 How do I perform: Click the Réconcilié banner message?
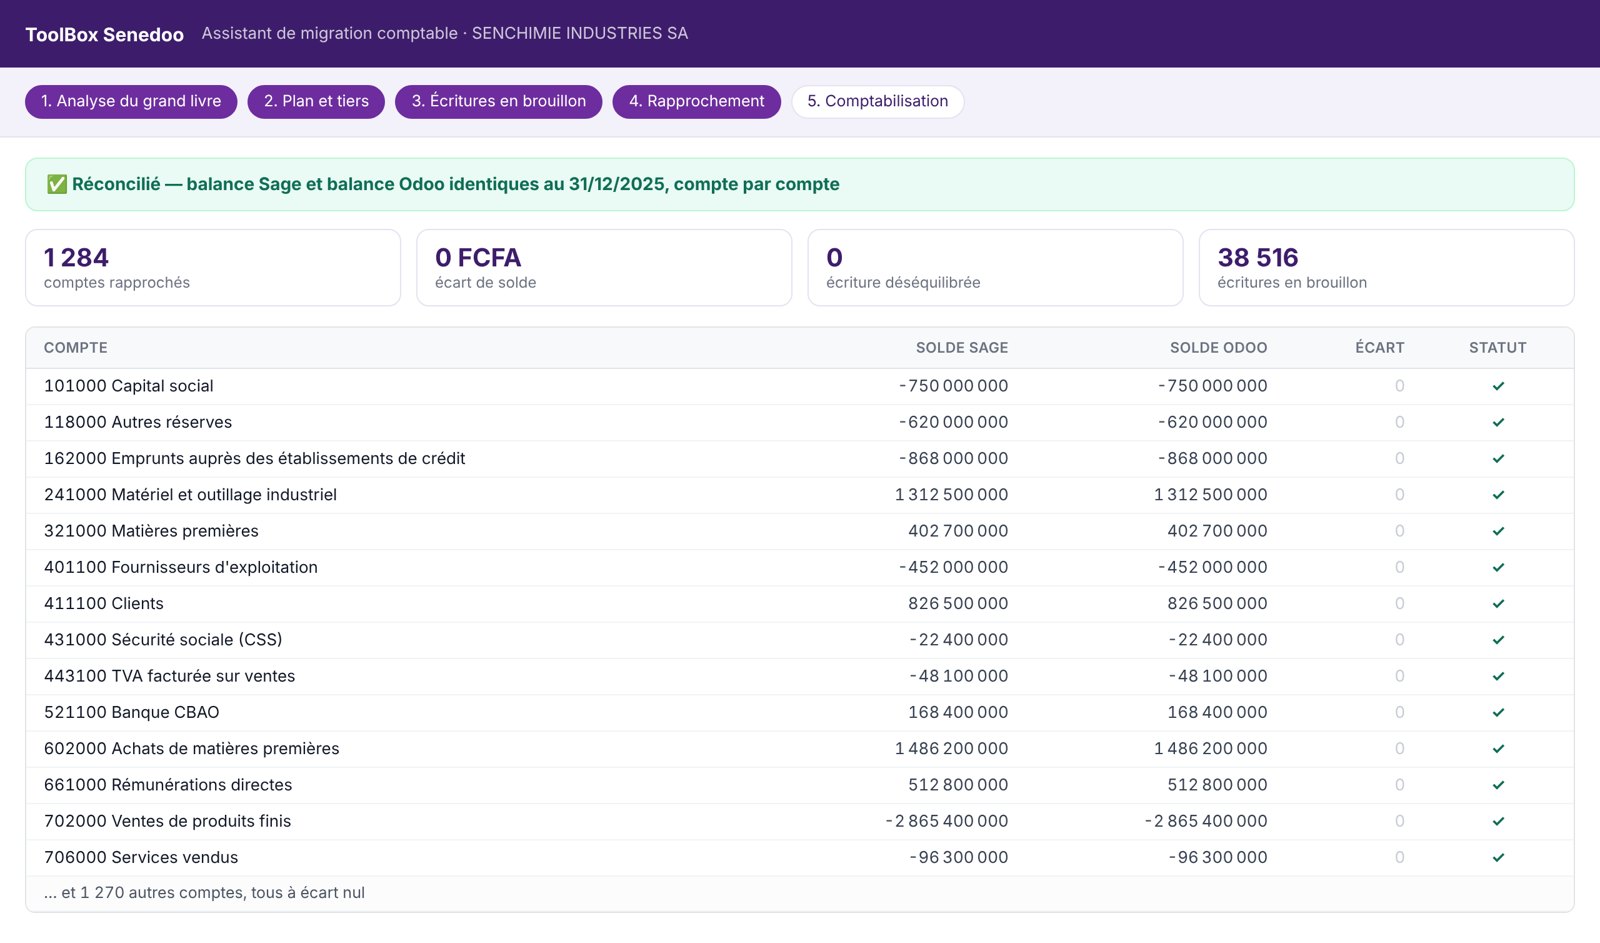456,184
